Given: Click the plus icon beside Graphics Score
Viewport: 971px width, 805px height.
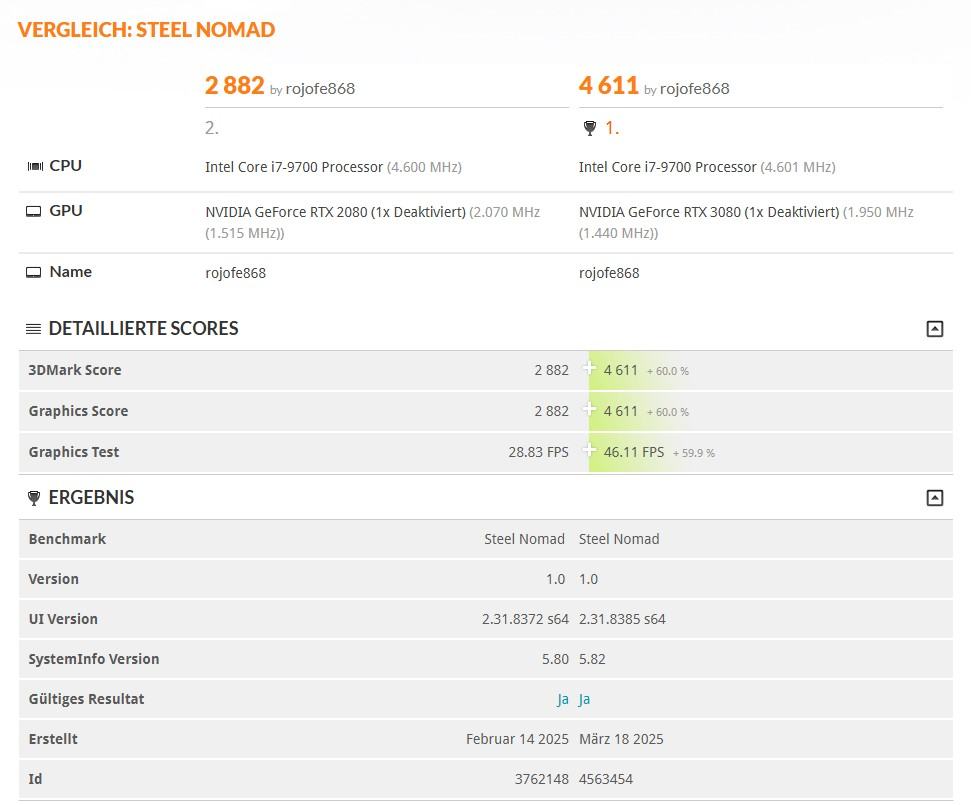Looking at the screenshot, I should point(590,409).
